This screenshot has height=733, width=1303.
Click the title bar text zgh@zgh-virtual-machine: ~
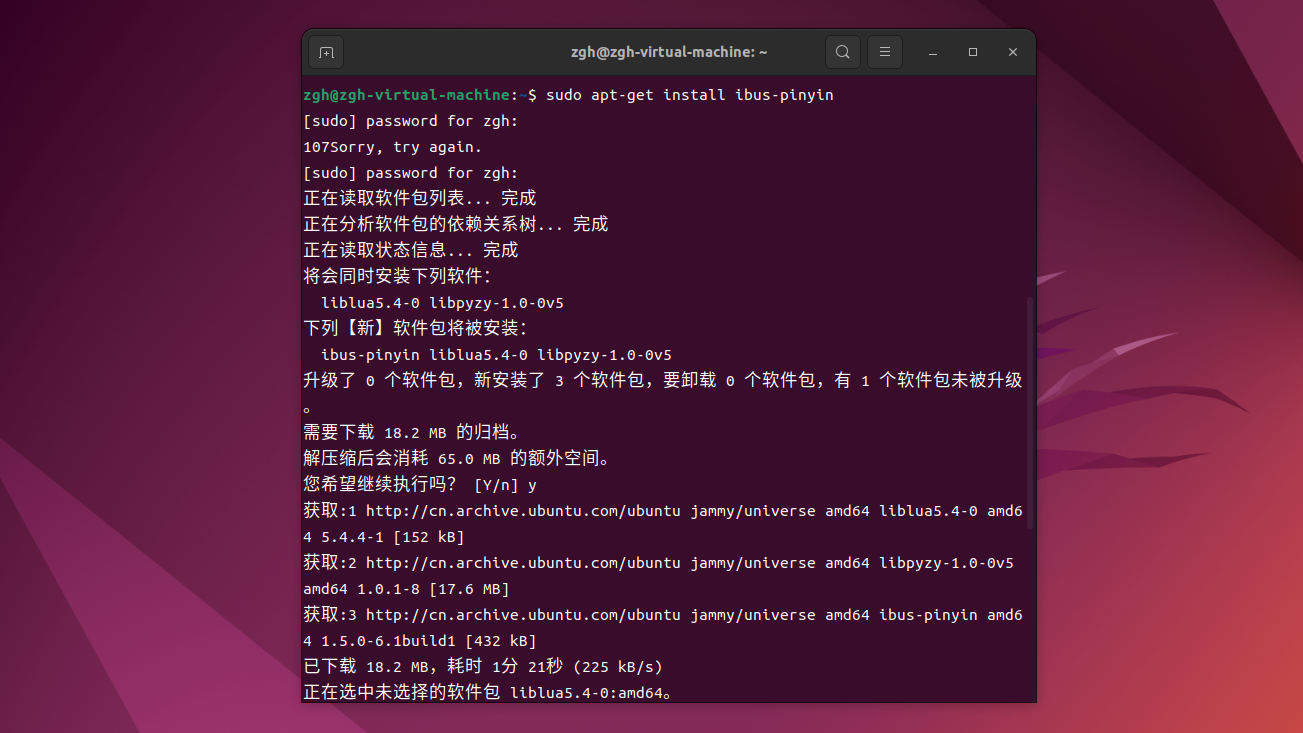pos(668,52)
